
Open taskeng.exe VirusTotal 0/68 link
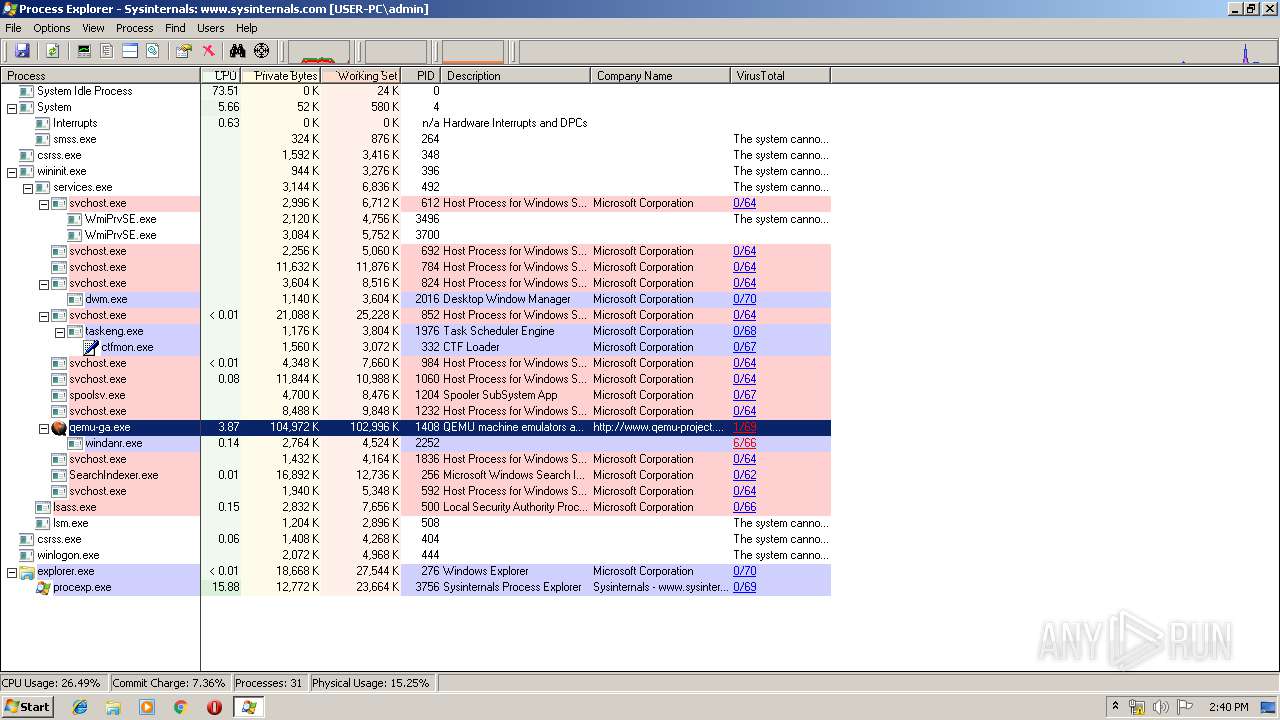tap(744, 331)
